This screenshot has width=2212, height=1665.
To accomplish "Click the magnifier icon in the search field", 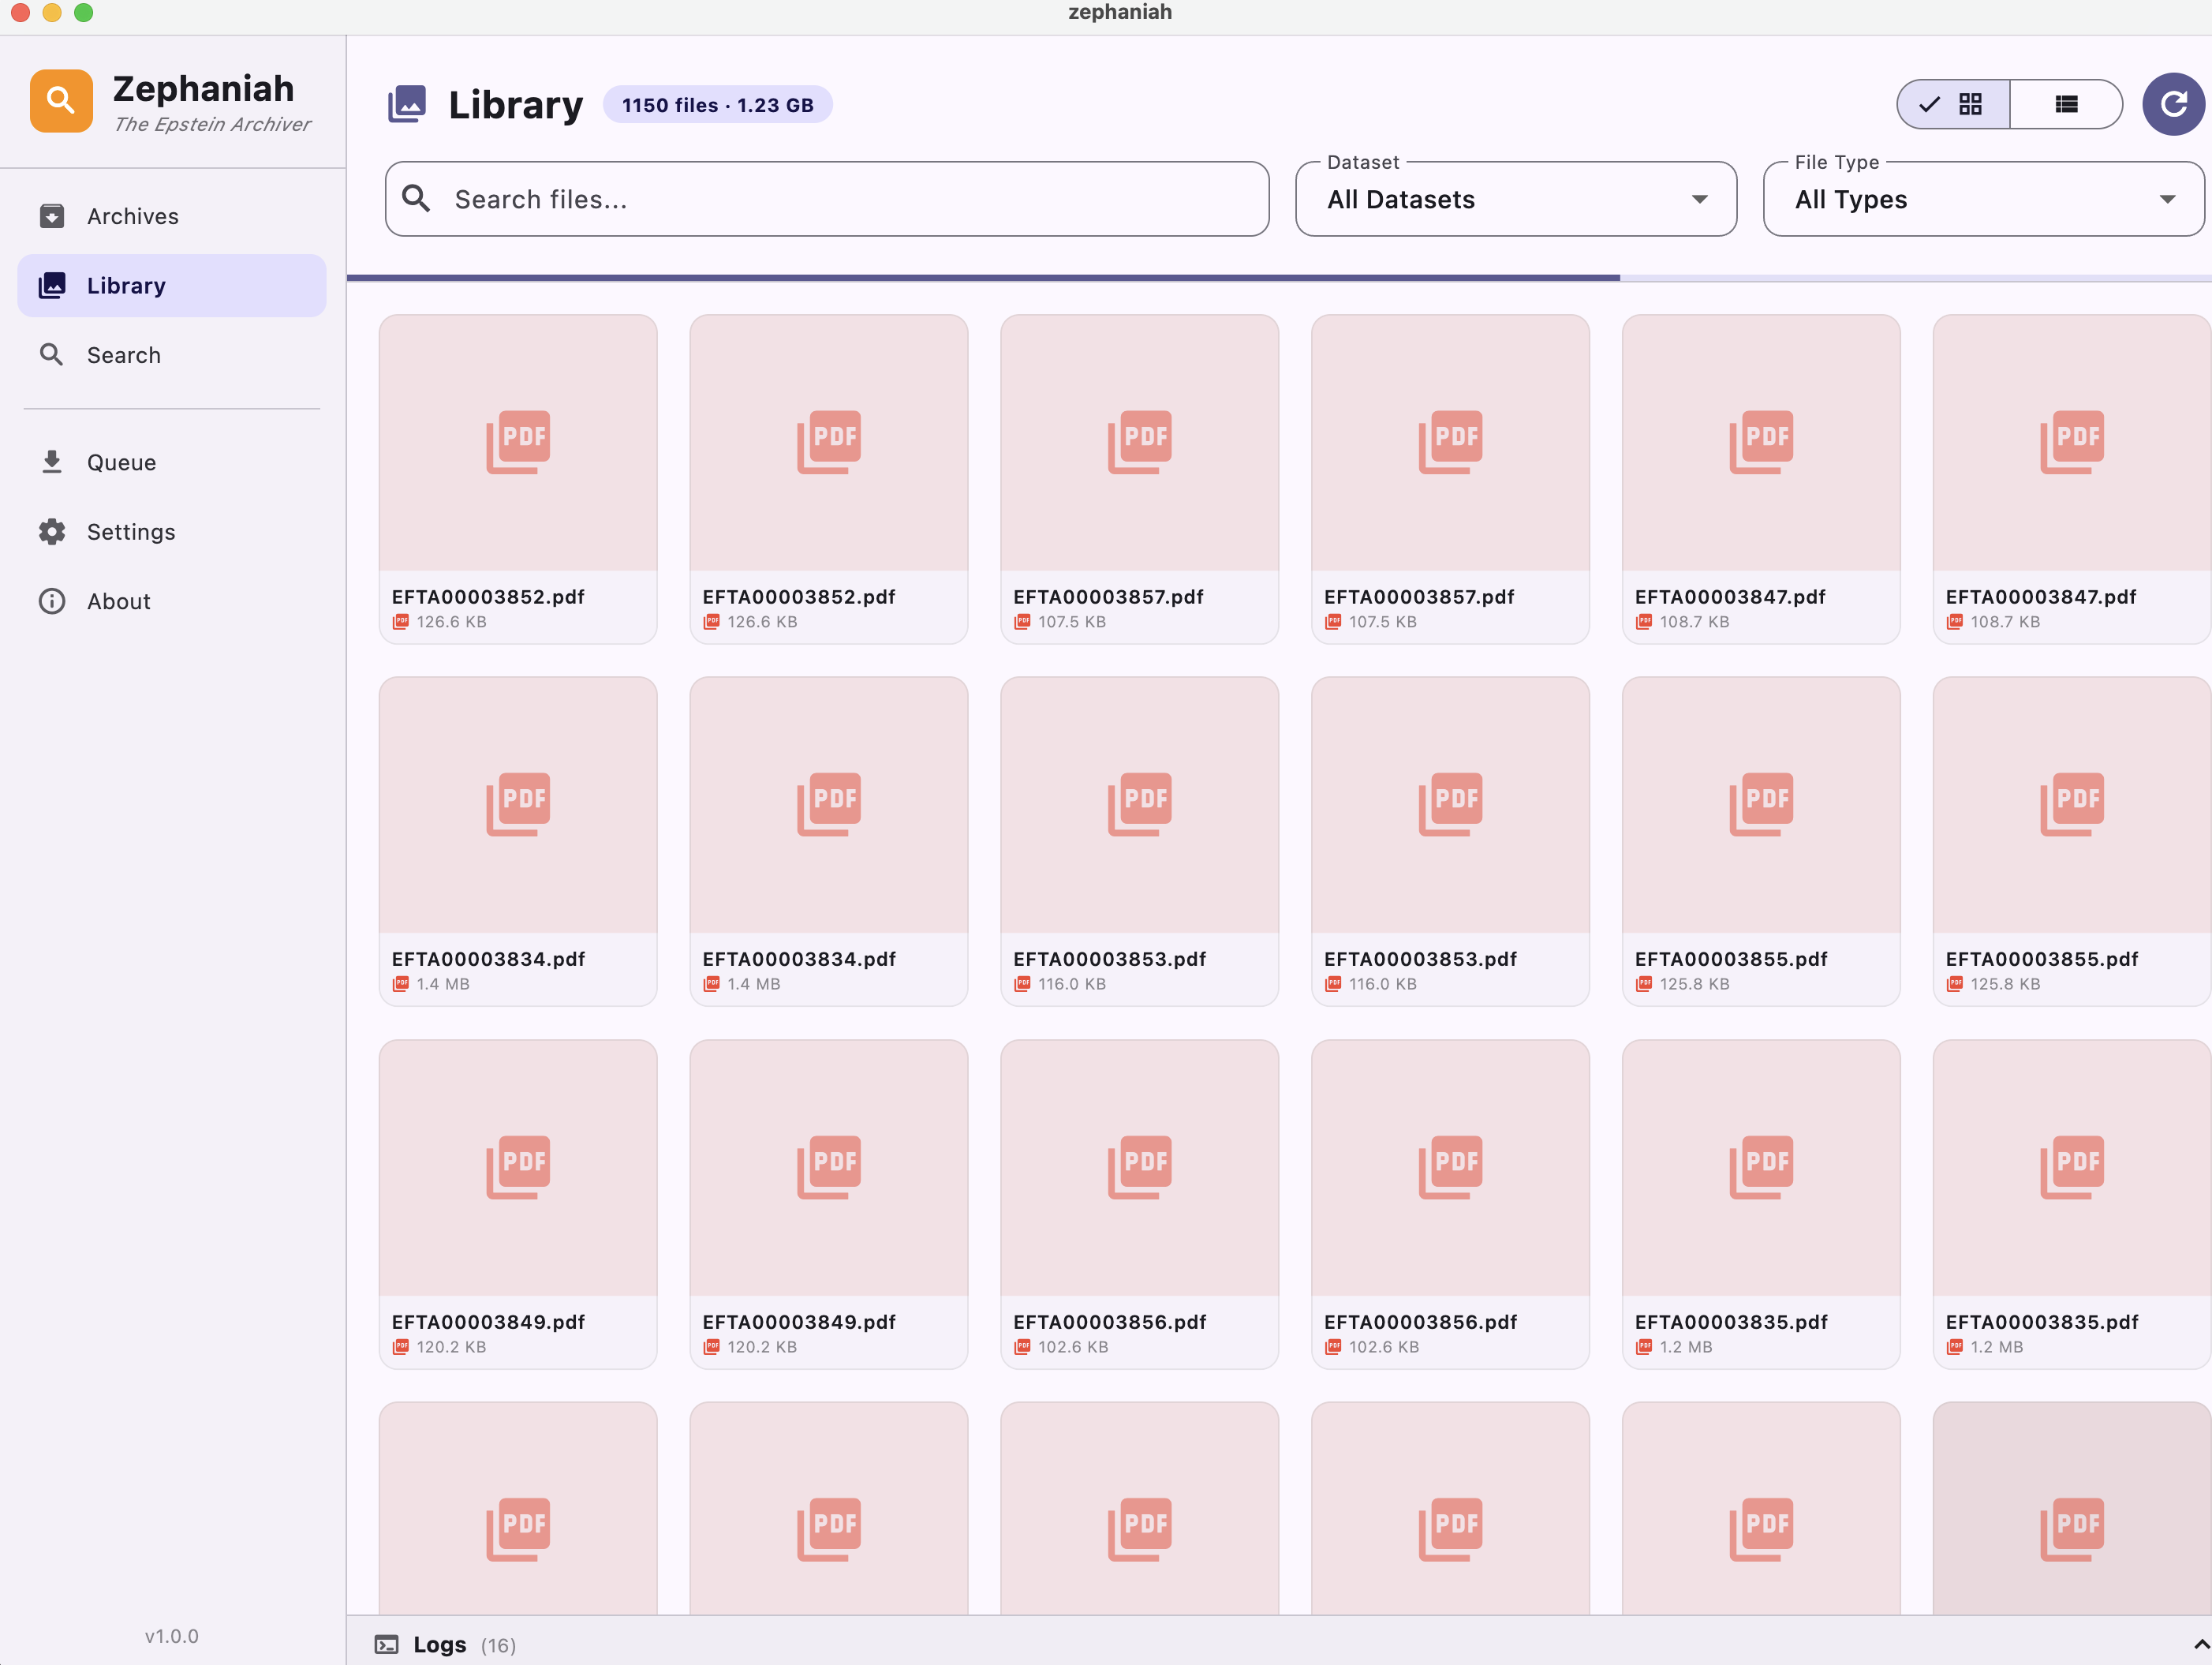I will (416, 199).
